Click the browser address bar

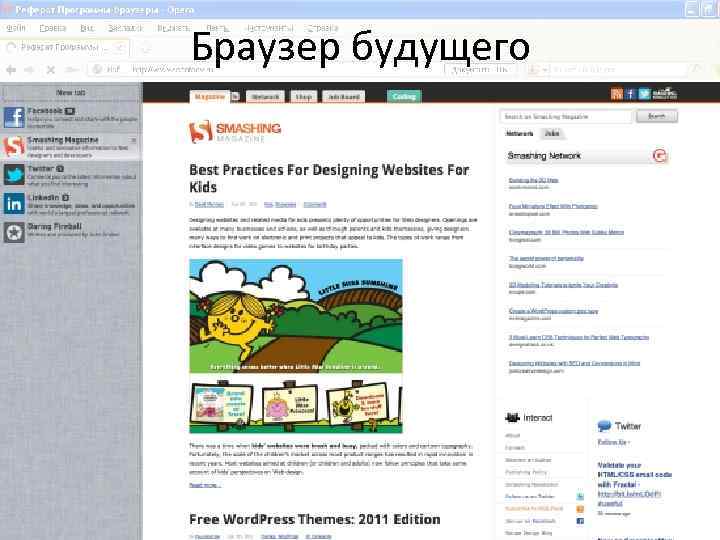coord(266,69)
